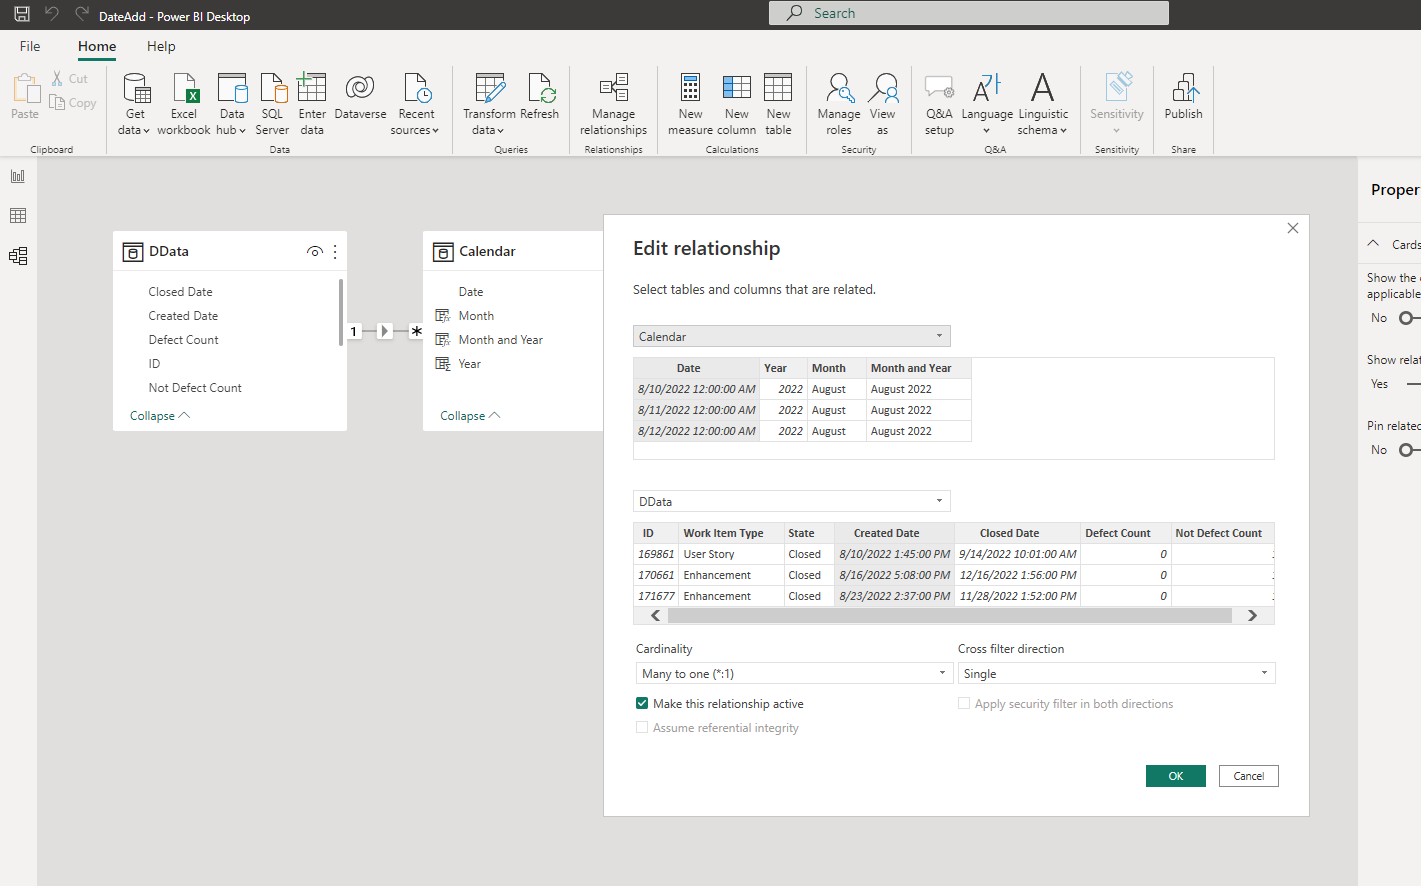The width and height of the screenshot is (1421, 886).
Task: Select the Home ribbon tab
Action: pyautogui.click(x=97, y=46)
